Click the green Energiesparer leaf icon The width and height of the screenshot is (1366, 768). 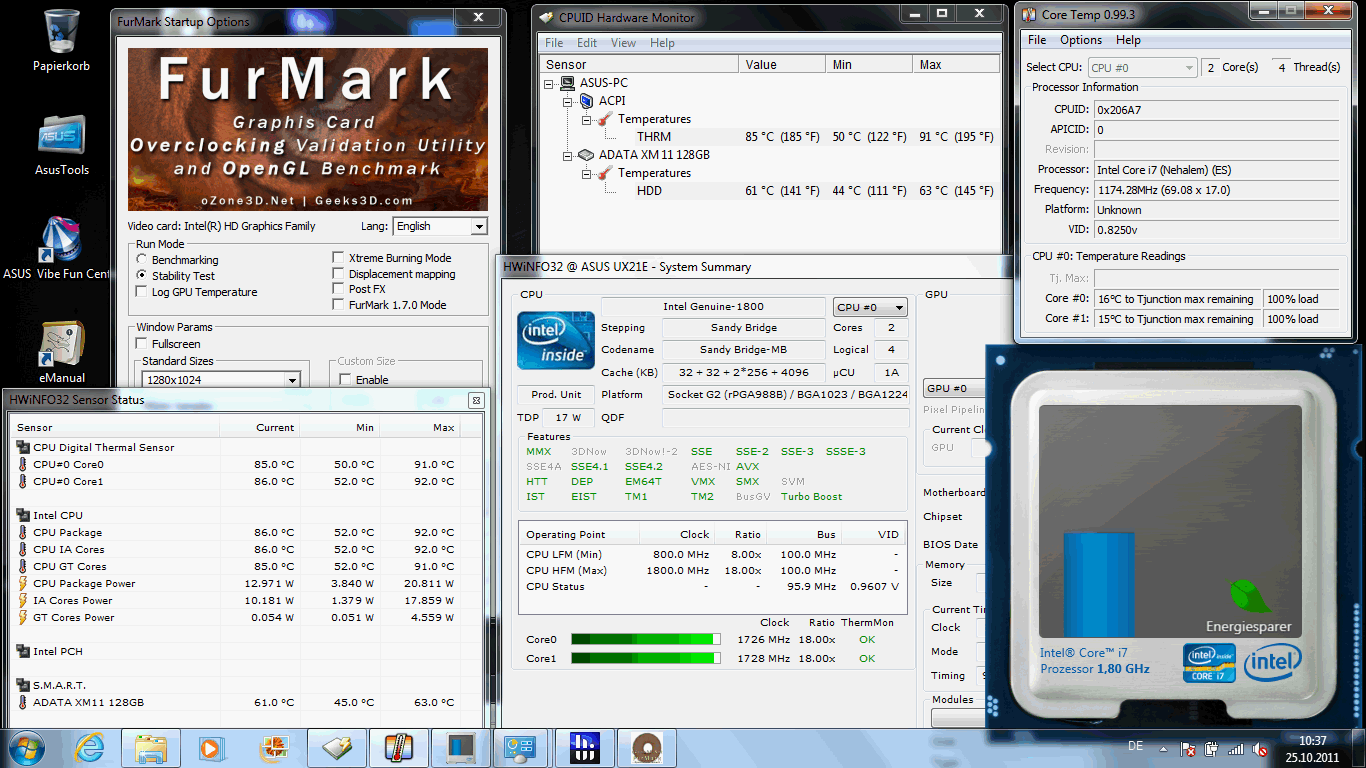1251,597
